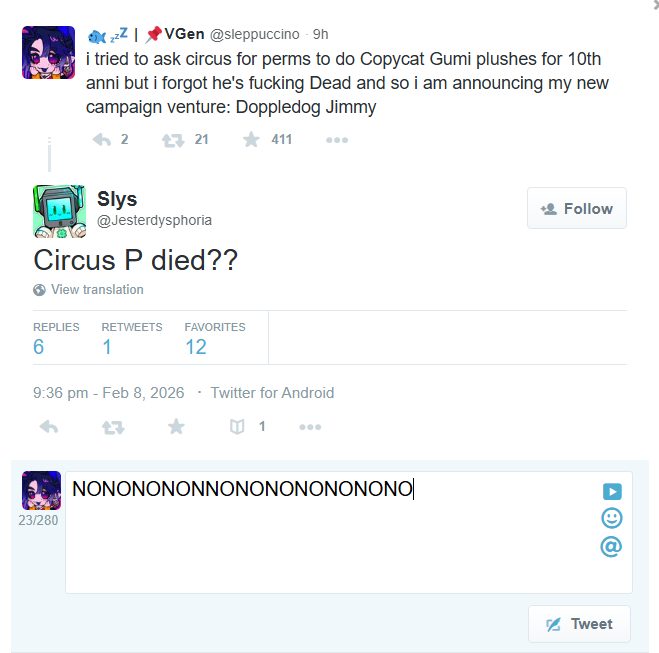Retweet the Circus P died tweet

tap(113, 427)
